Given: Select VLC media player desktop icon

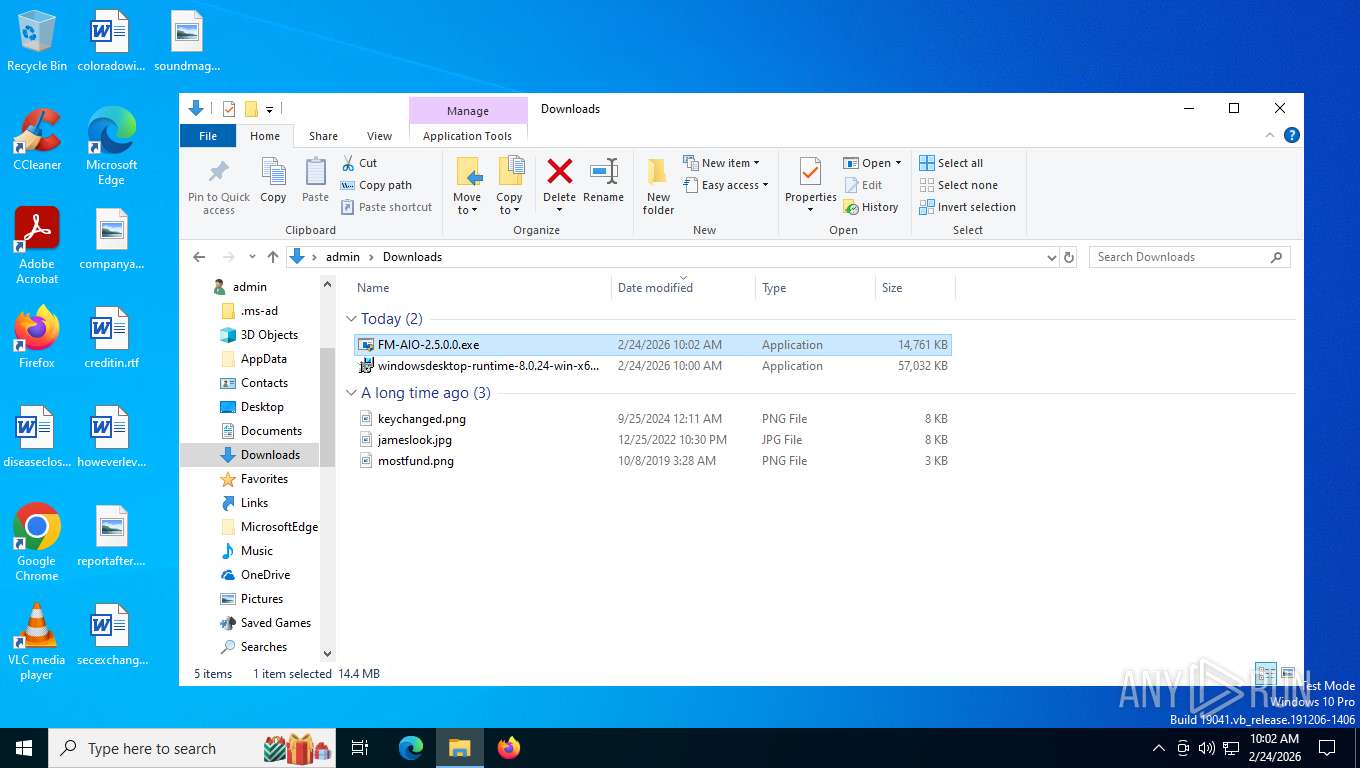Looking at the screenshot, I should click(x=37, y=642).
